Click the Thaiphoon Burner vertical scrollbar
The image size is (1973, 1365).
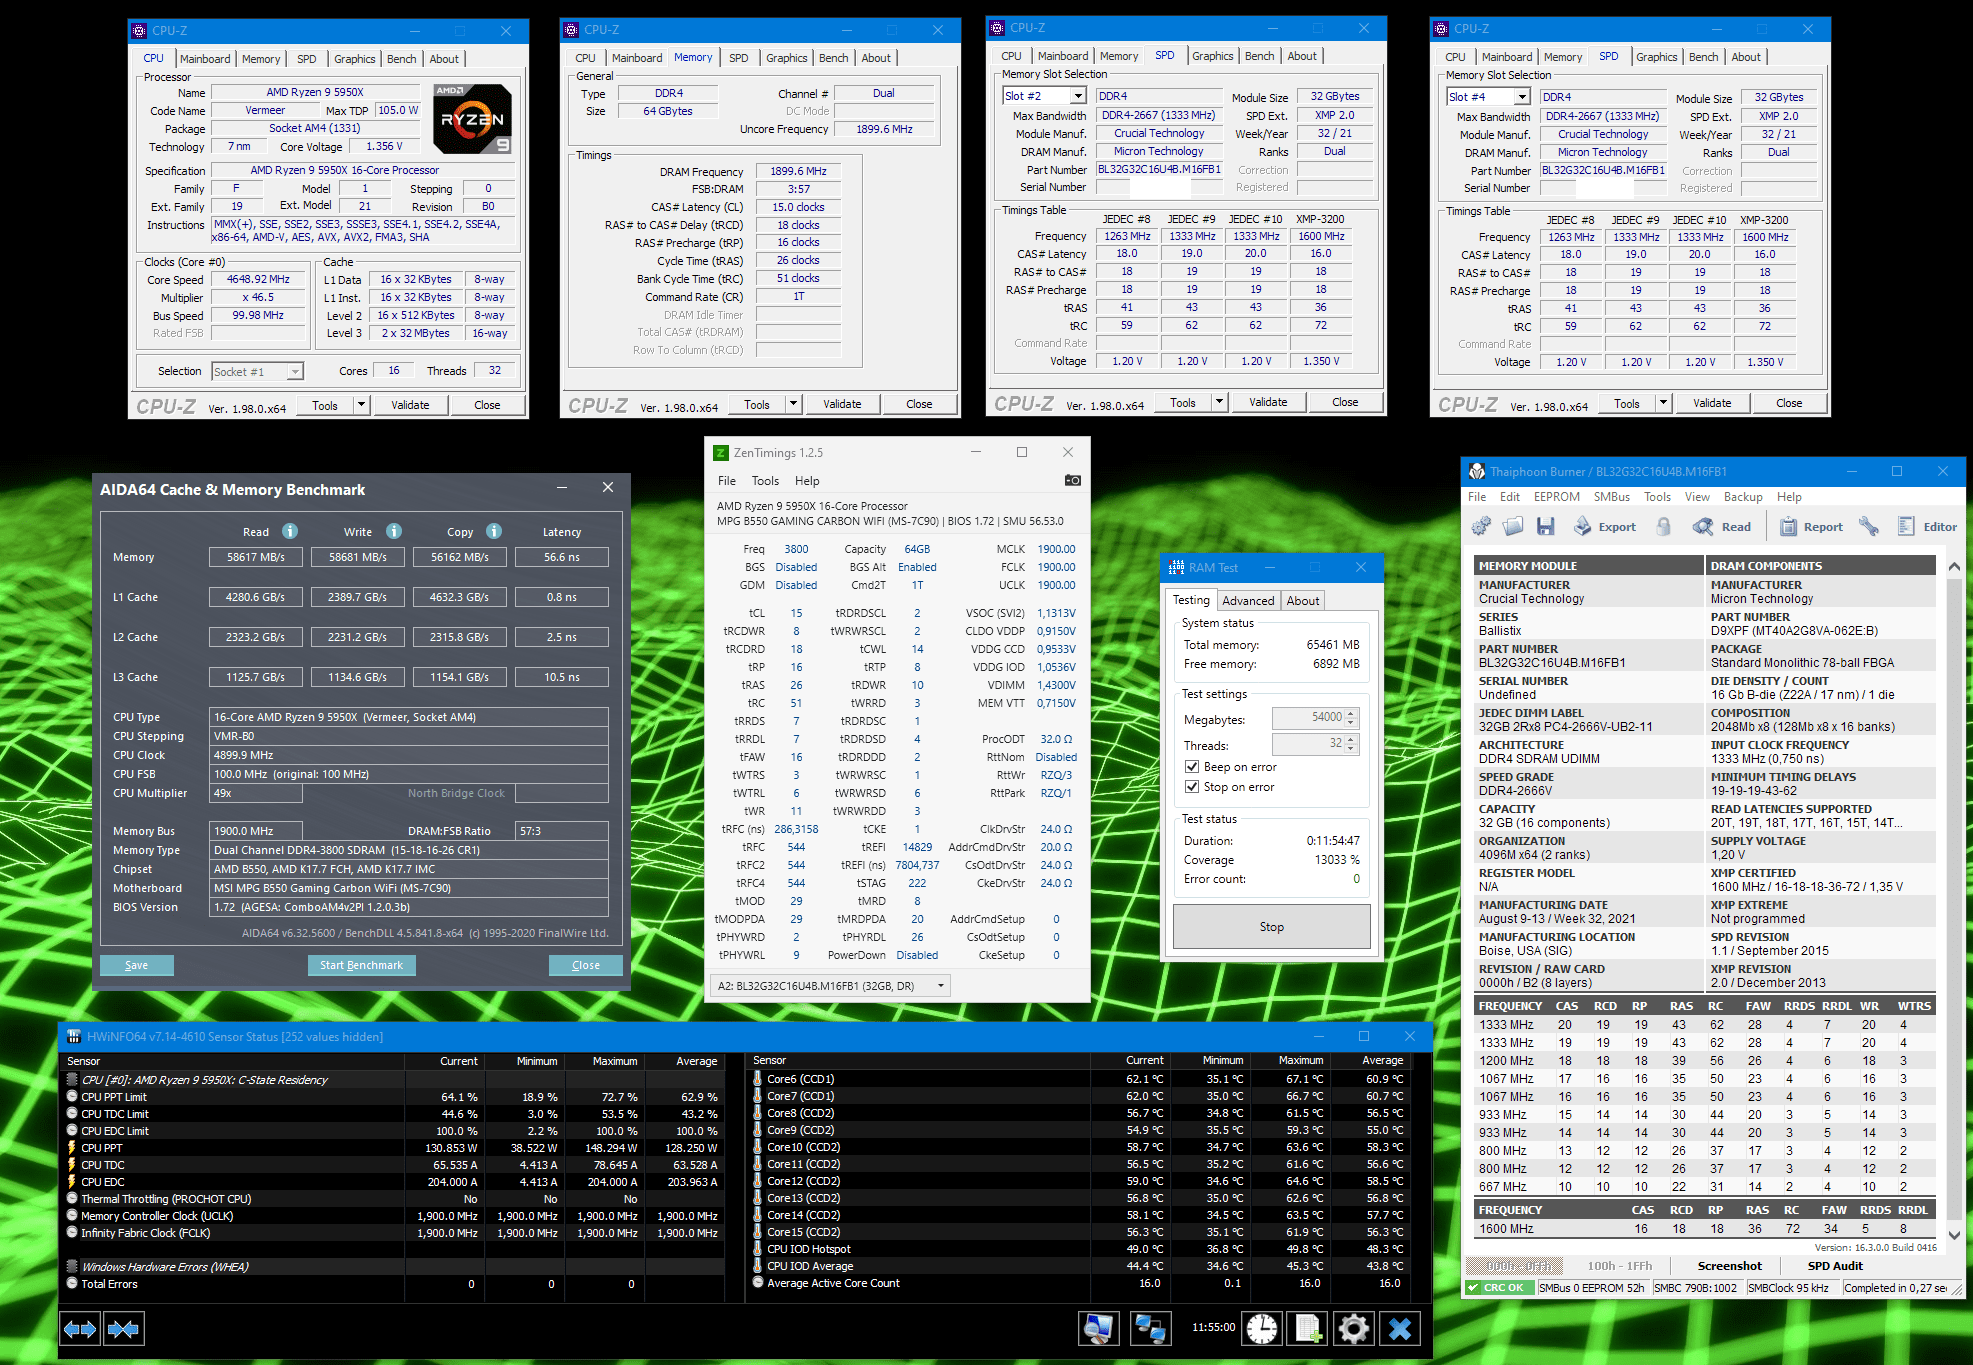(1954, 900)
